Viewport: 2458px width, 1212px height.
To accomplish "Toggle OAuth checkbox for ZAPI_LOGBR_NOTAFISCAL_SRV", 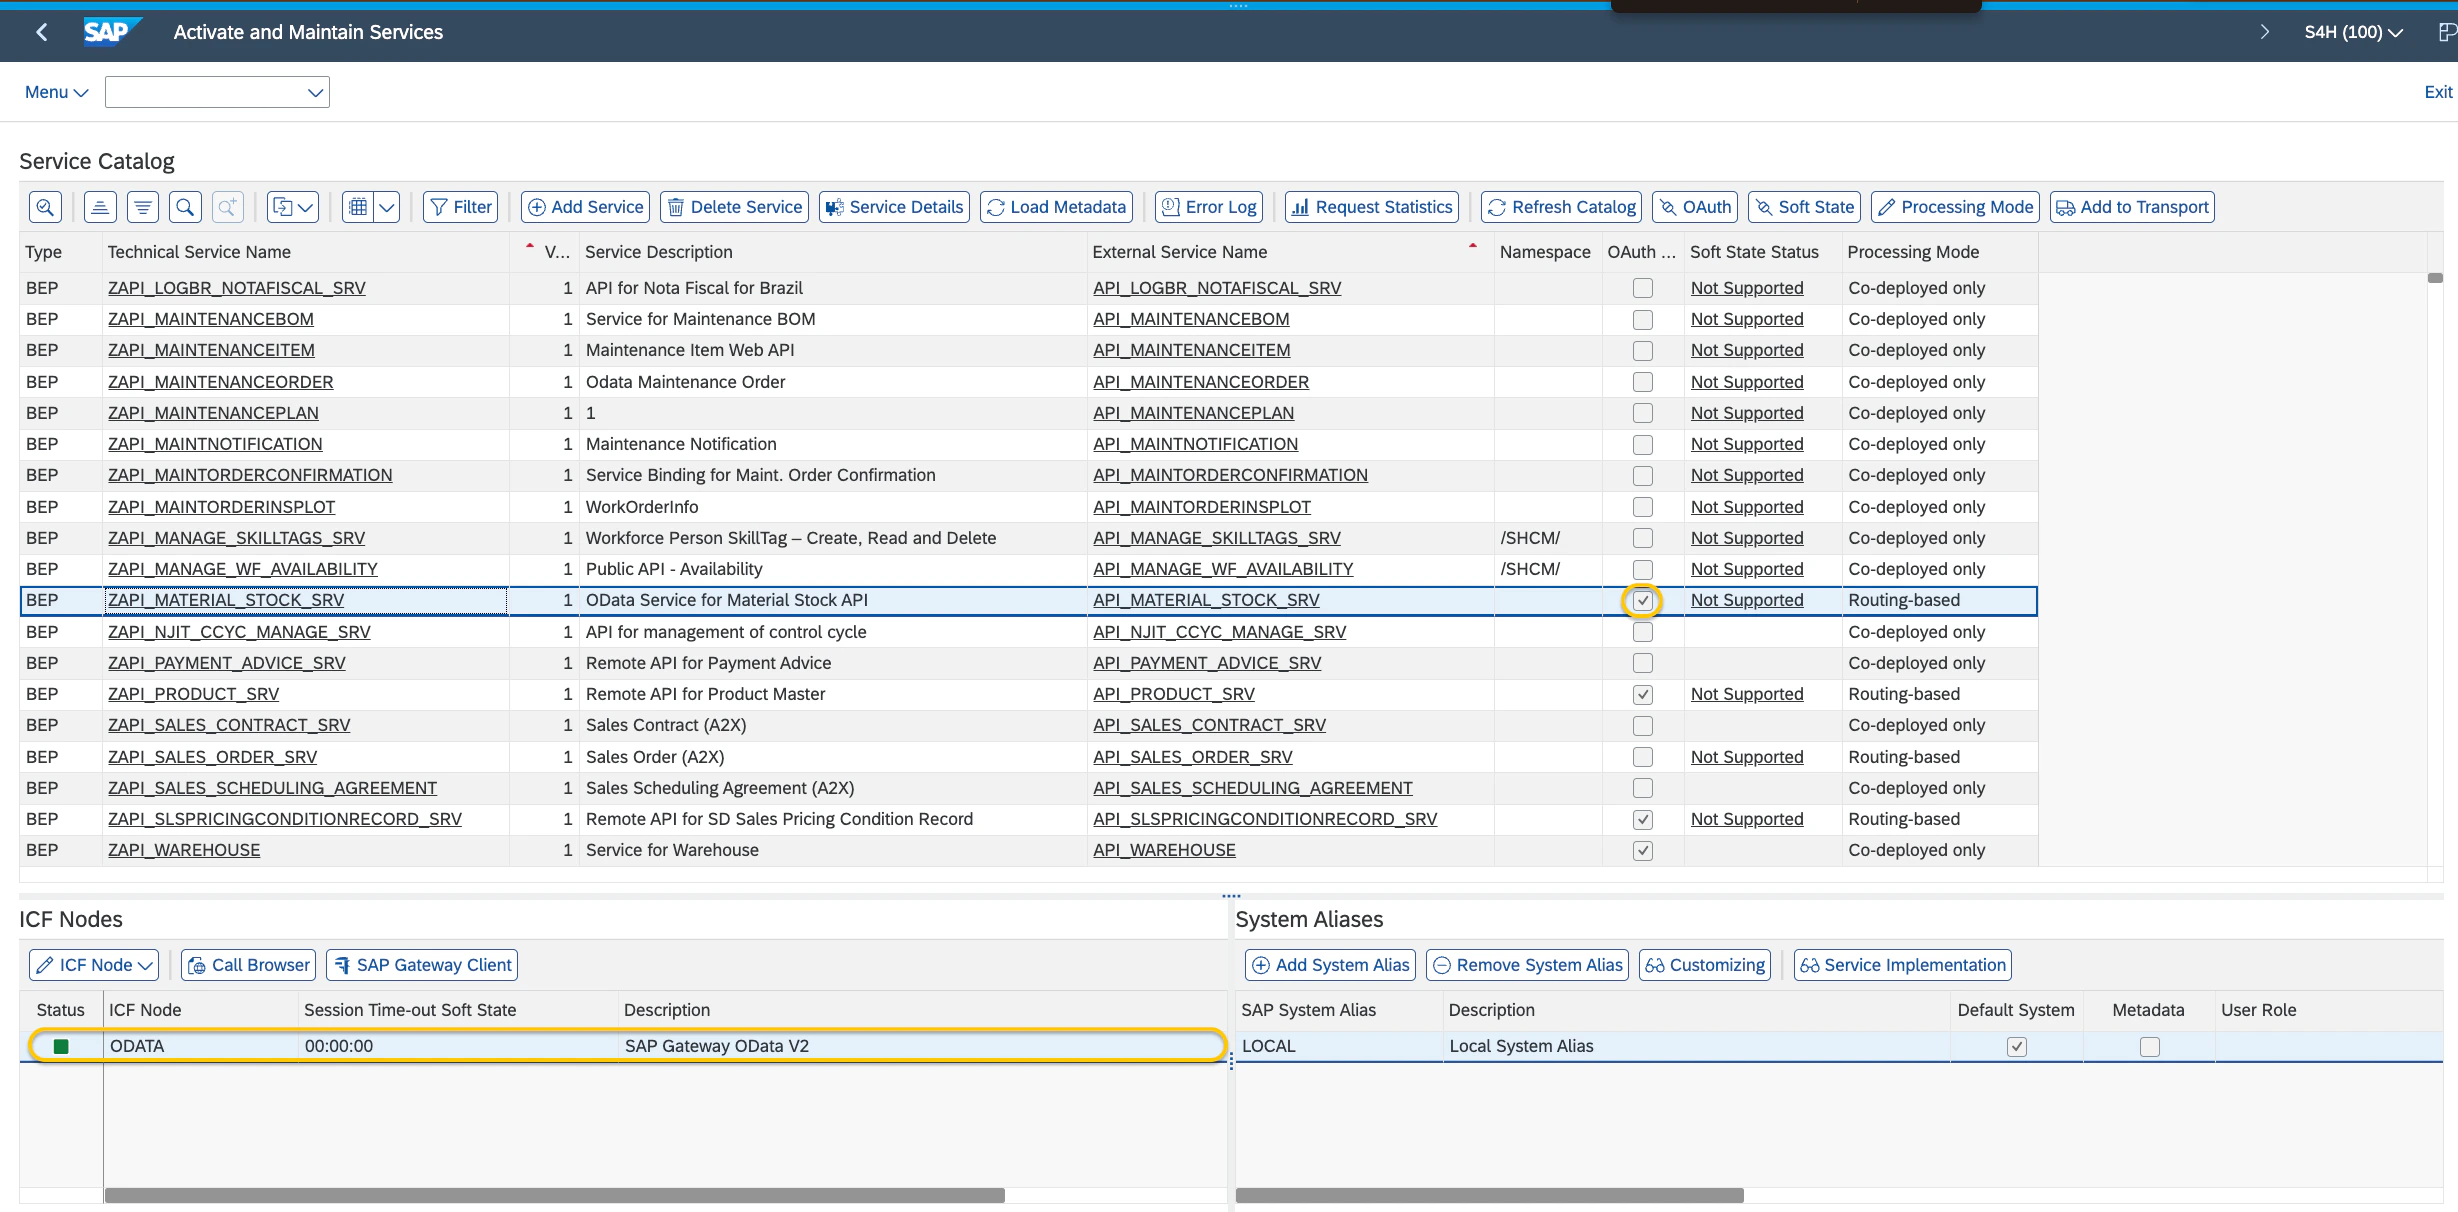I will [x=1643, y=288].
